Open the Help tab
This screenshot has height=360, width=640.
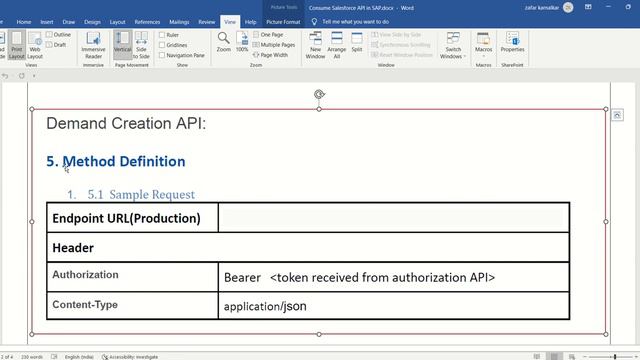[x=250, y=22]
